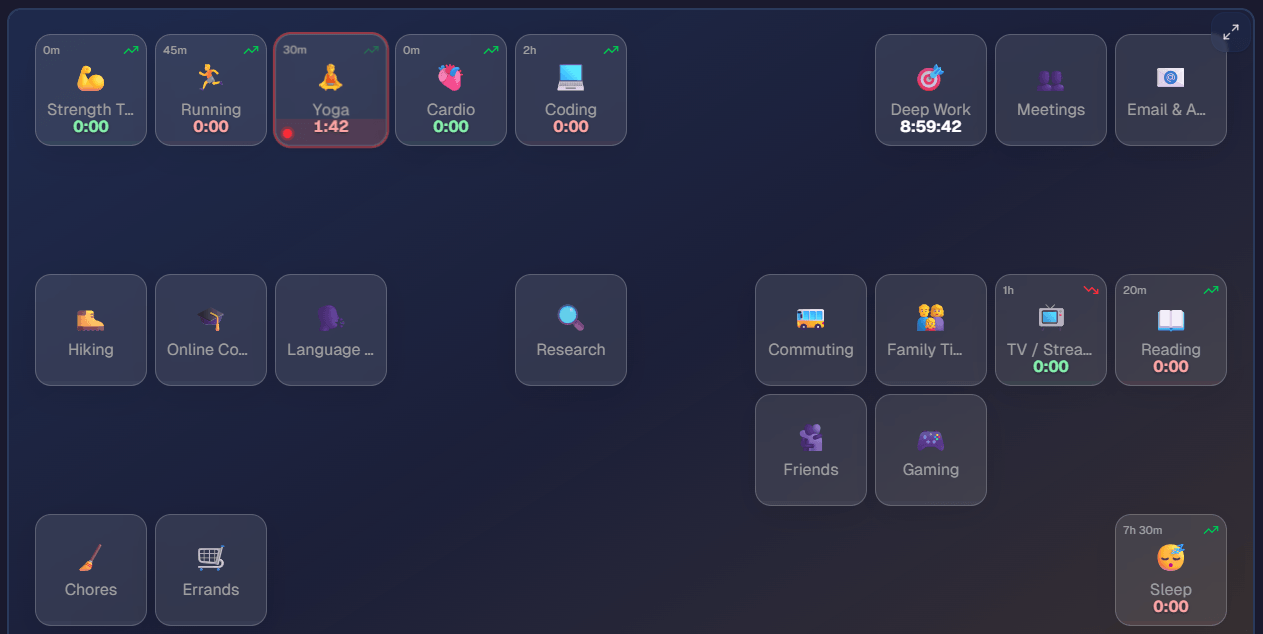Click the Errands label

click(211, 590)
